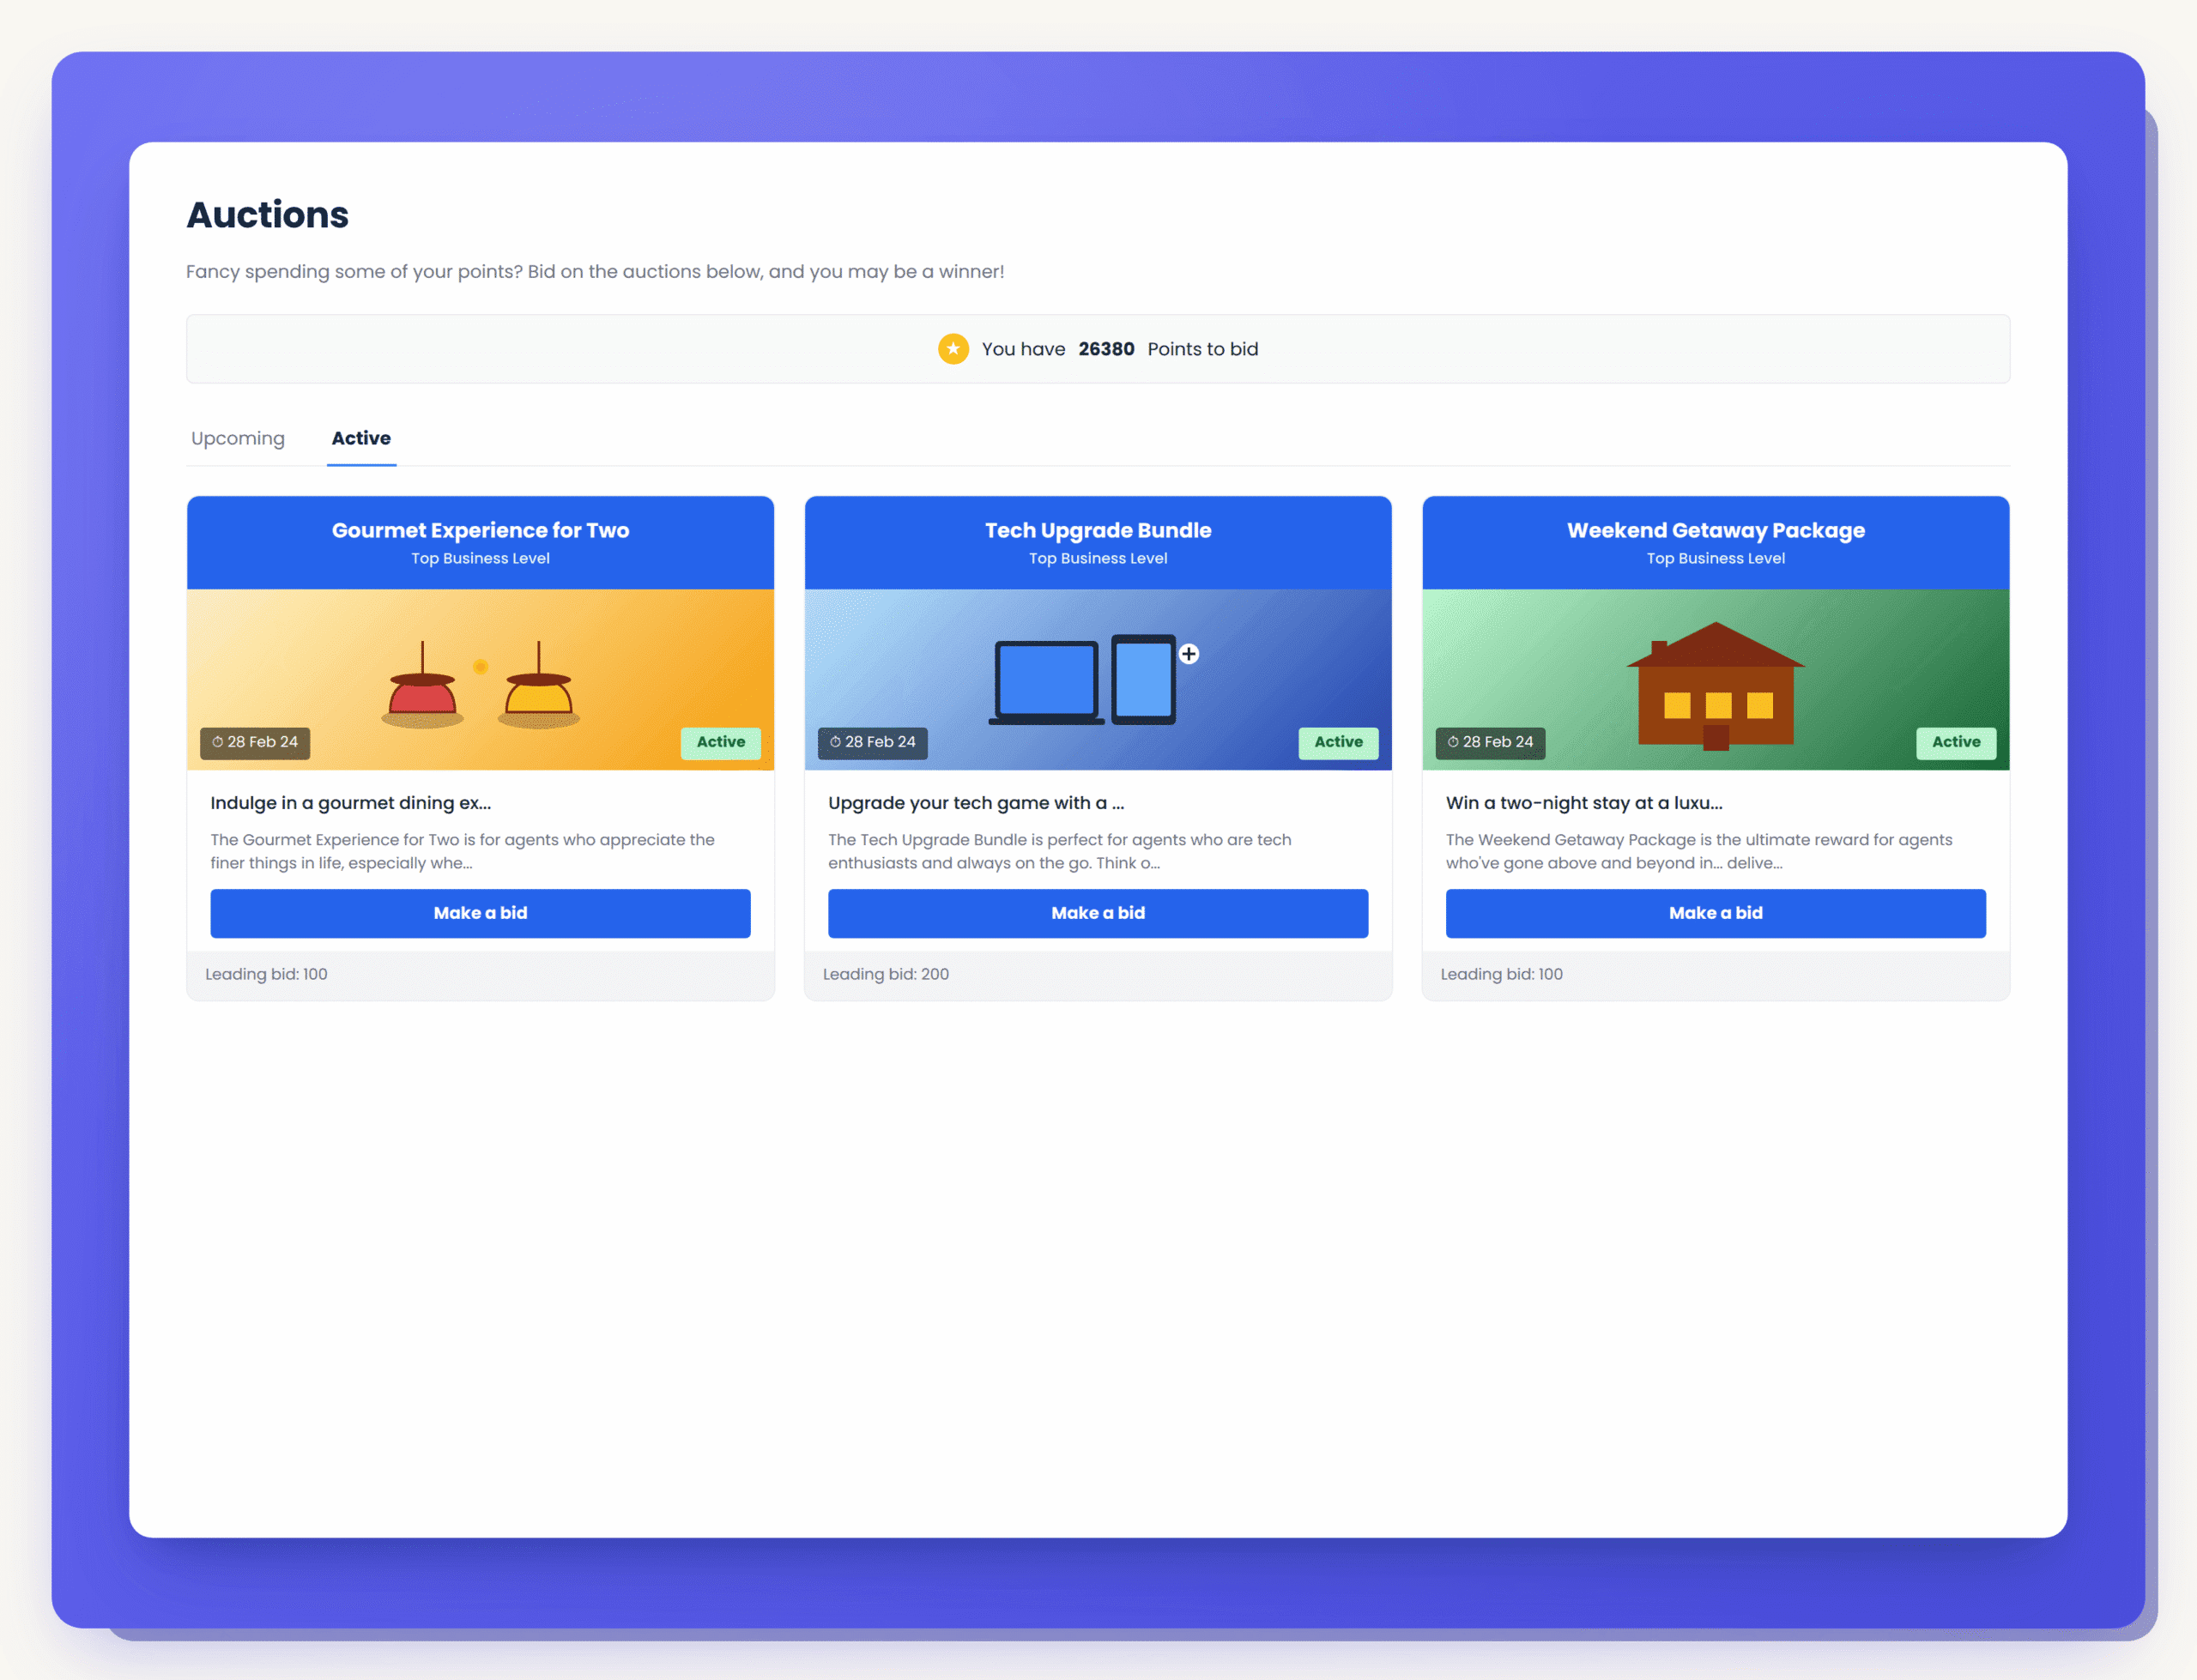This screenshot has width=2197, height=1680.
Task: Click the Weekend Getaway description paragraph
Action: (x=1698, y=851)
